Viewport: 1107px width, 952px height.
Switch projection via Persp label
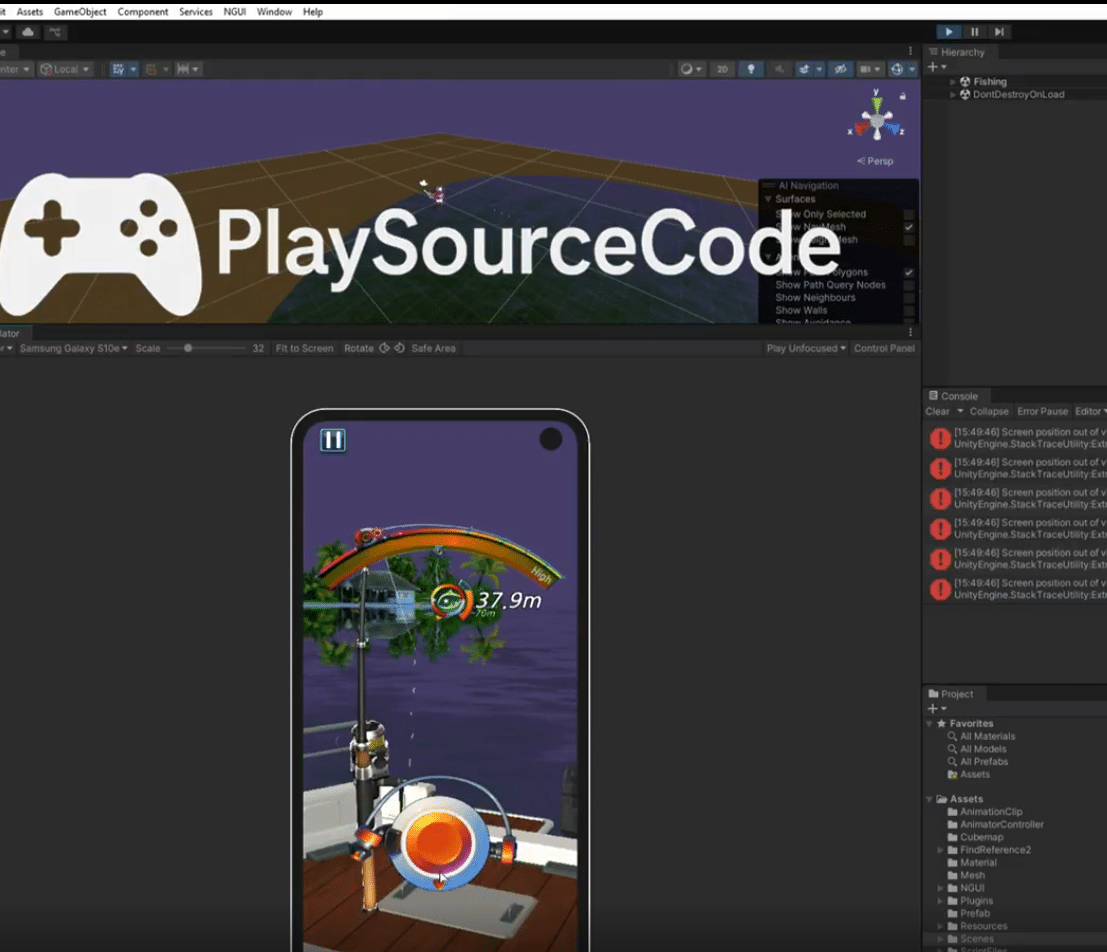tap(875, 161)
